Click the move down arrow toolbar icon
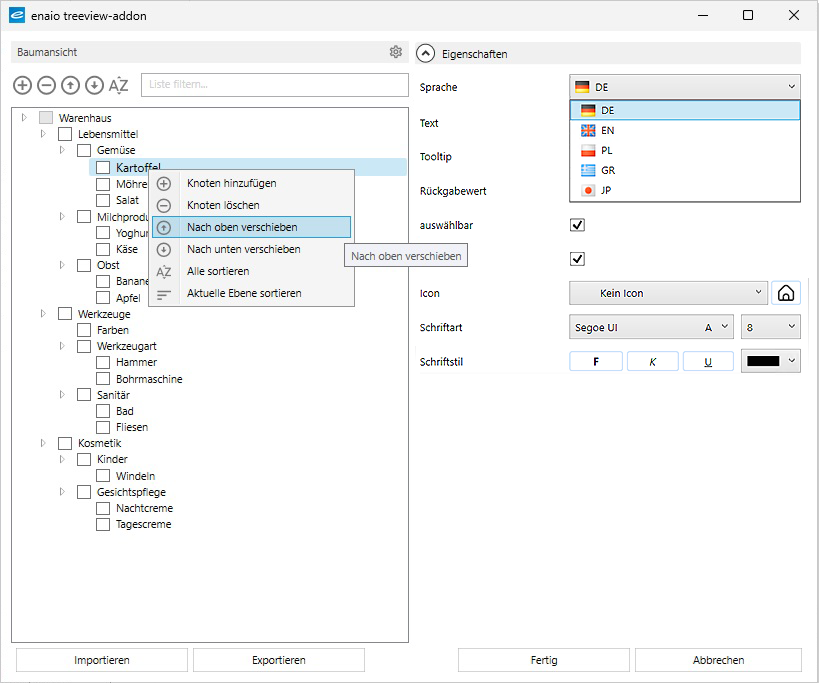Screen dimensions: 819x683 94,86
